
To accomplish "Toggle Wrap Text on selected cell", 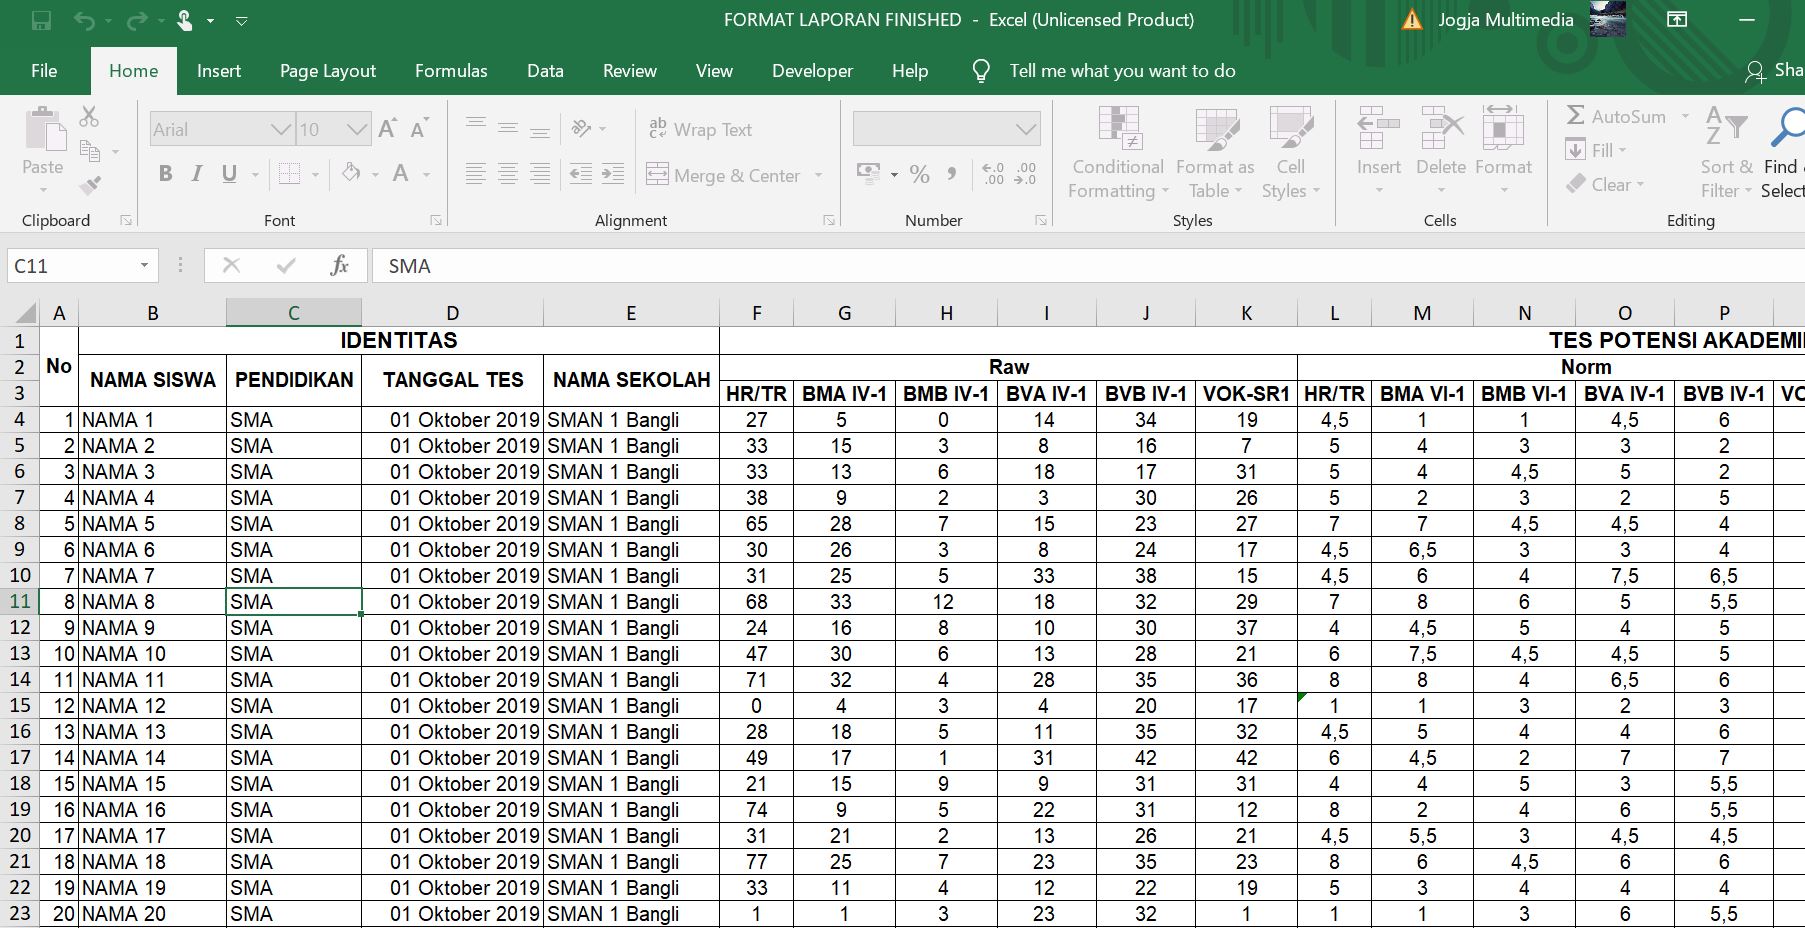I will (x=700, y=129).
